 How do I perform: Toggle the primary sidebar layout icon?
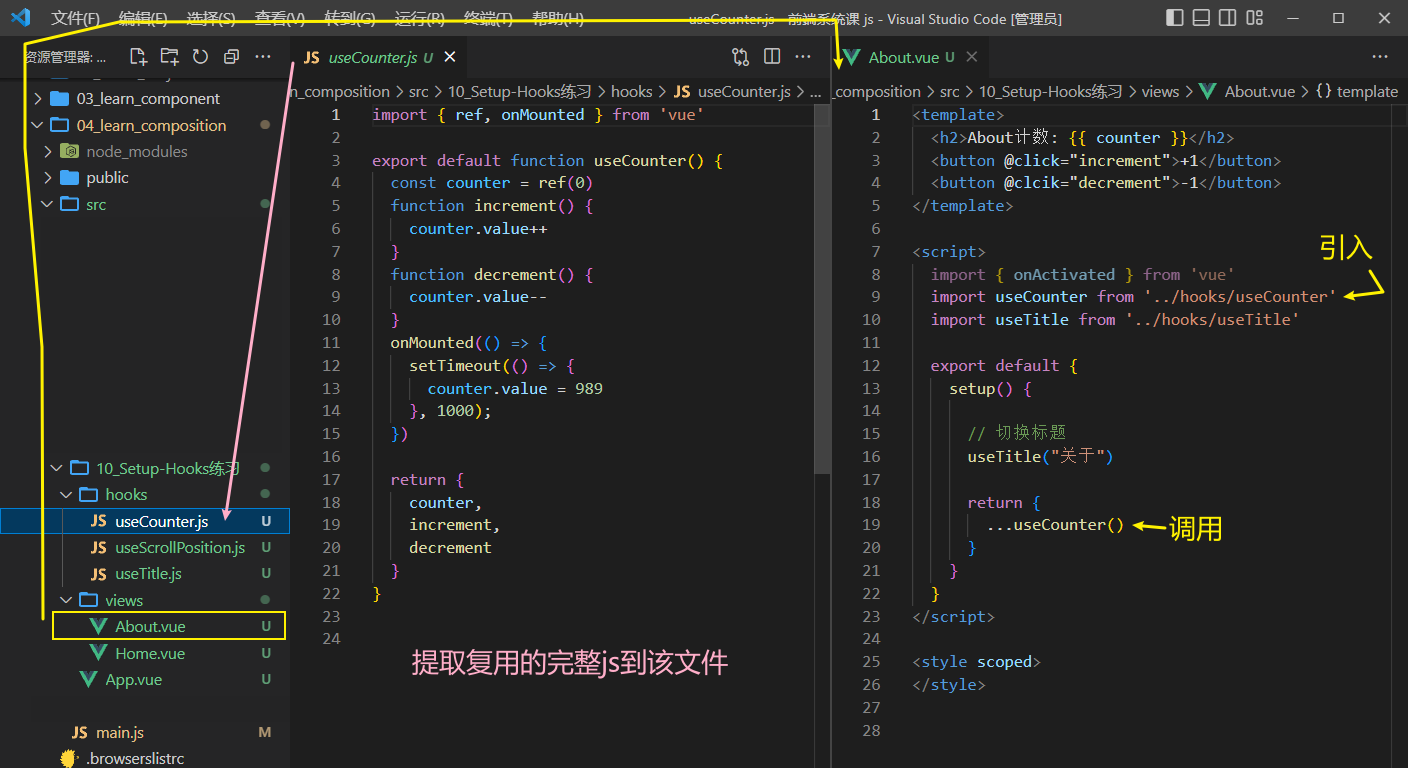click(x=1175, y=18)
